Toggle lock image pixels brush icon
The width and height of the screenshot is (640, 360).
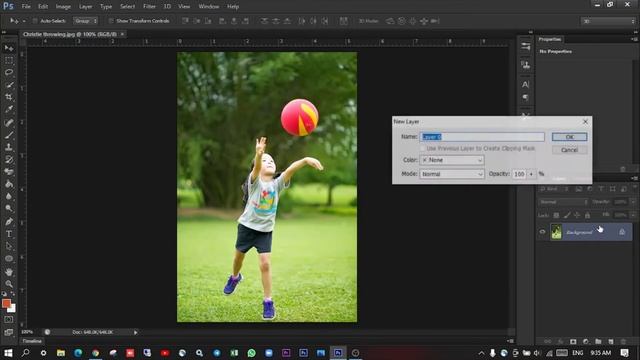567,215
